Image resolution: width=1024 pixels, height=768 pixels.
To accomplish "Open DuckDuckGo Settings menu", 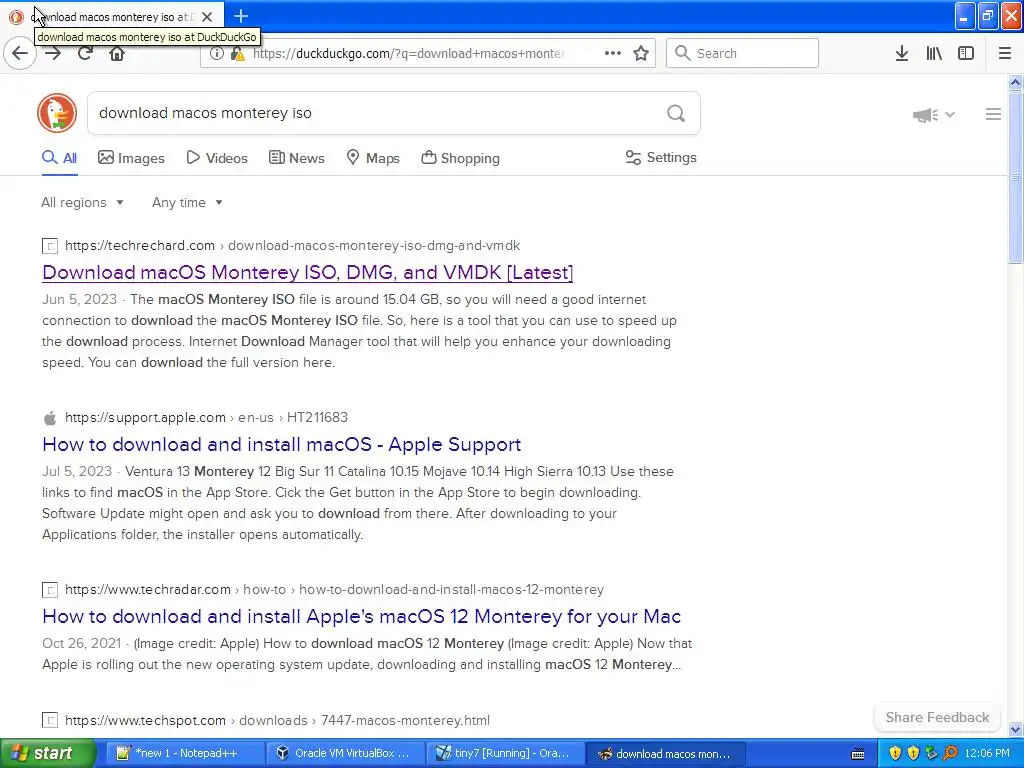I will point(661,157).
